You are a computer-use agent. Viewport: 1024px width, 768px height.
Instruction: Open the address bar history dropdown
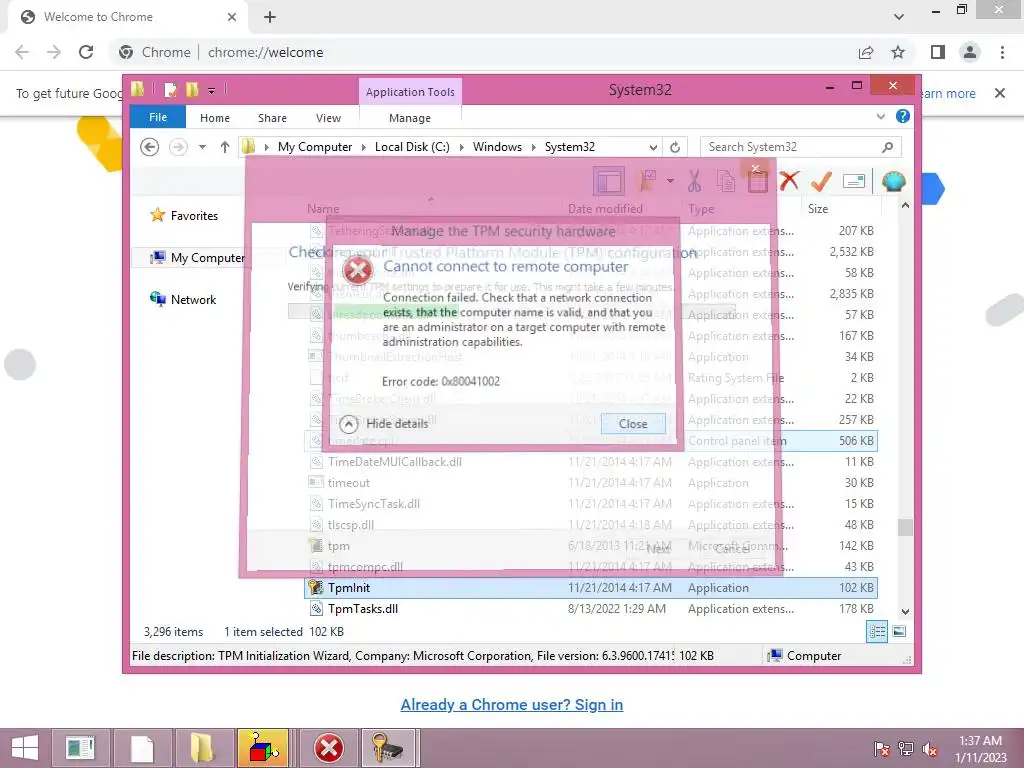(x=653, y=148)
